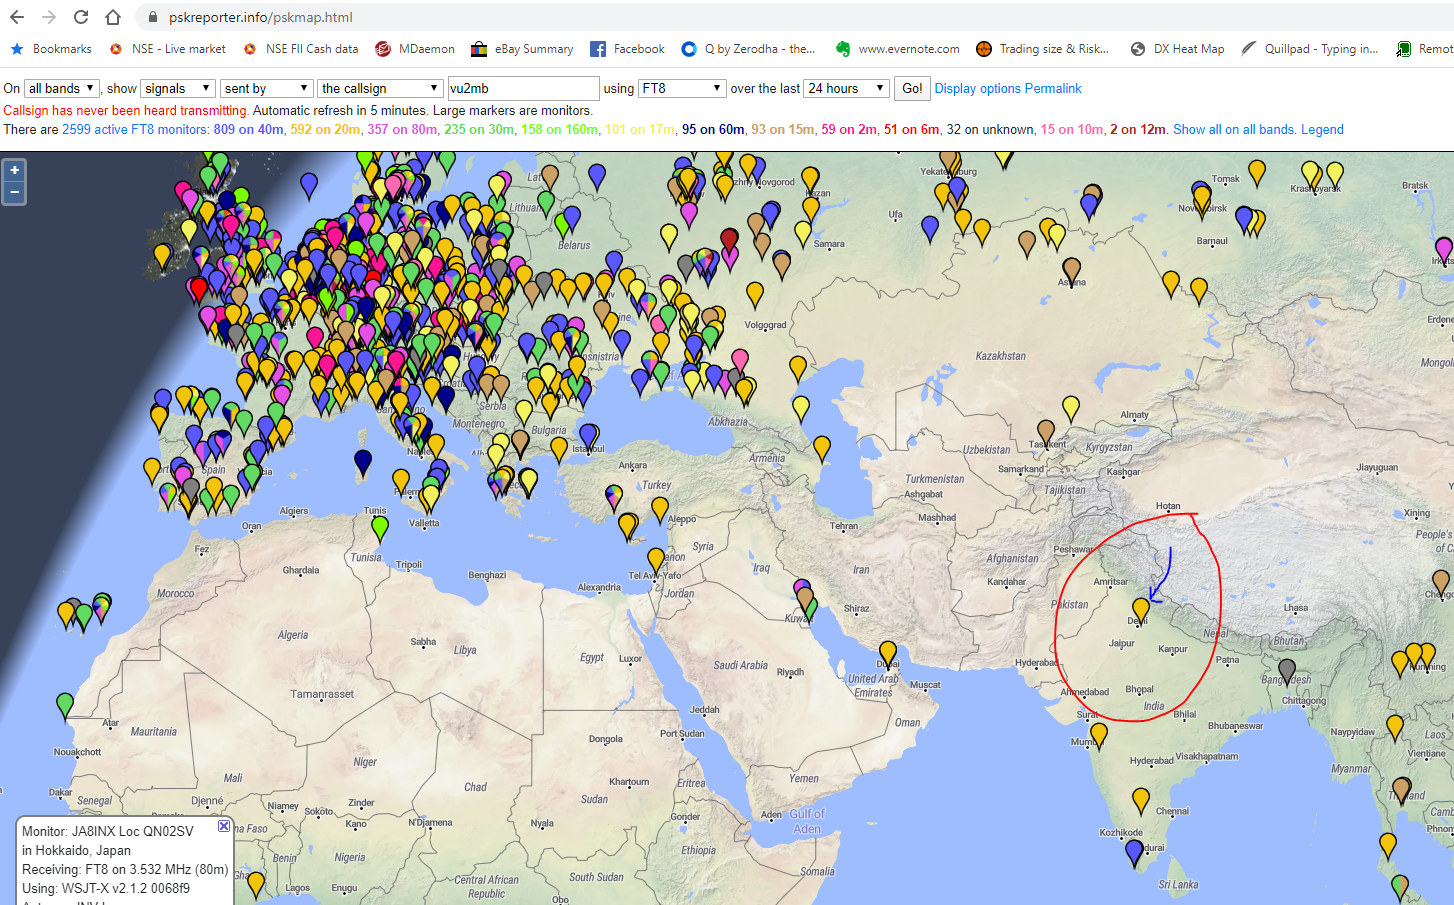1454x905 pixels.
Task: Expand the "24 hours" time range dropdown
Action: [846, 89]
